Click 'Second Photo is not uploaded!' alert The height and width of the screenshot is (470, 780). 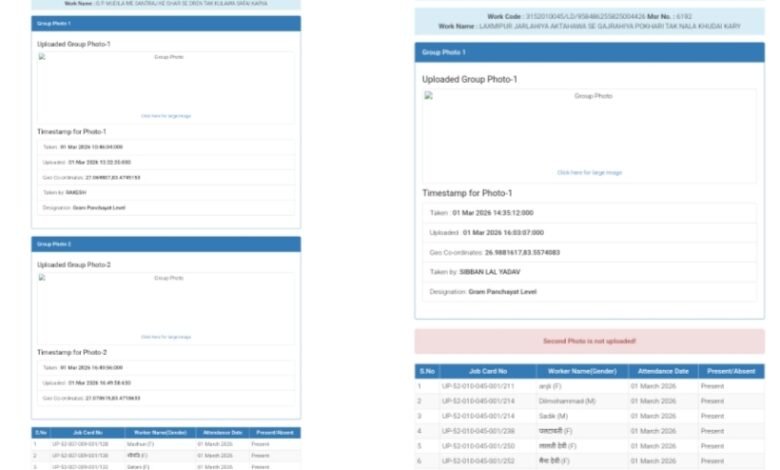(x=589, y=341)
